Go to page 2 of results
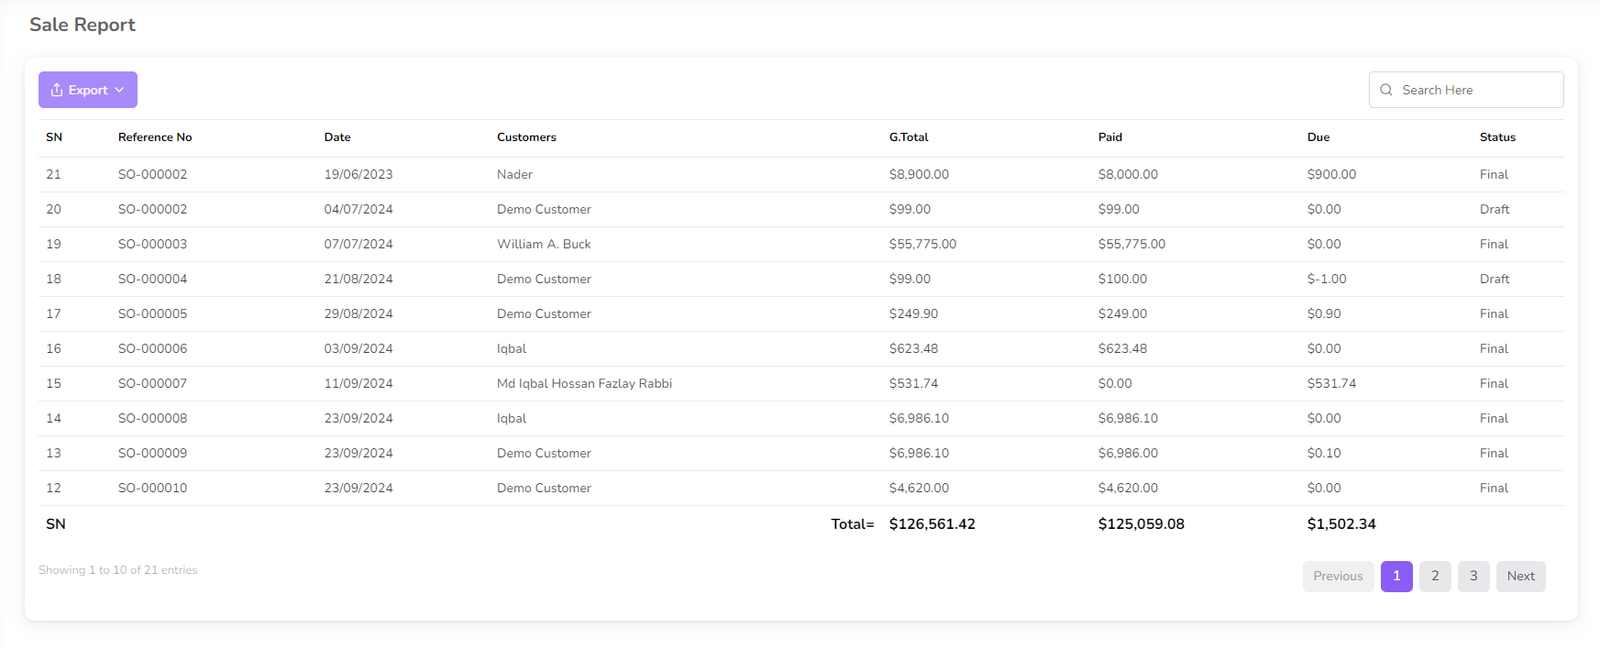Screen dimensions: 1600x648 1435,576
